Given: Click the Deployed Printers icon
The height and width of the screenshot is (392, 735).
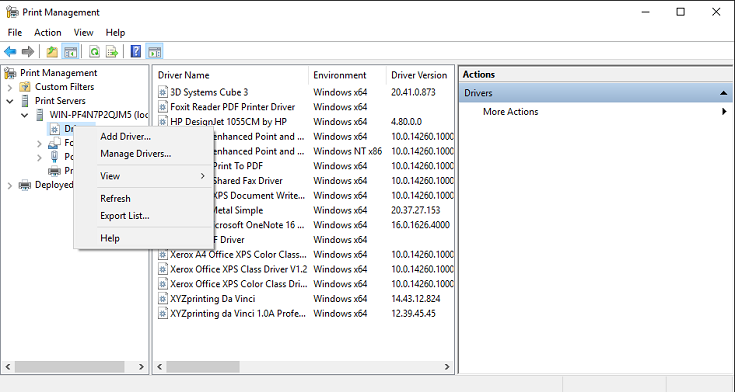Looking at the screenshot, I should point(25,185).
